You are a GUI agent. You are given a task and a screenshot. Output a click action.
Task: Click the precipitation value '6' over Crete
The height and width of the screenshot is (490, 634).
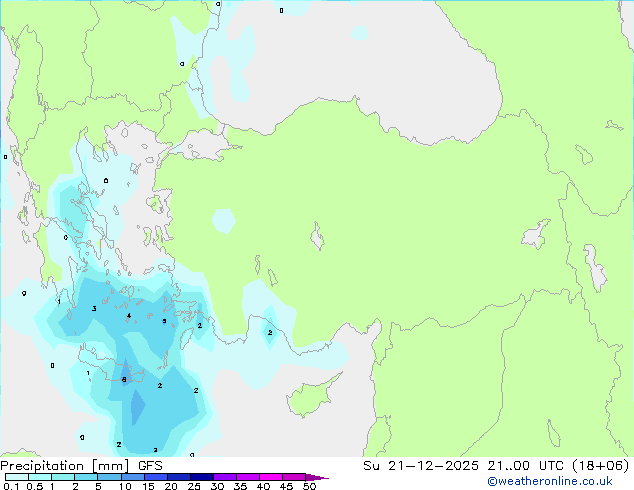tap(124, 379)
